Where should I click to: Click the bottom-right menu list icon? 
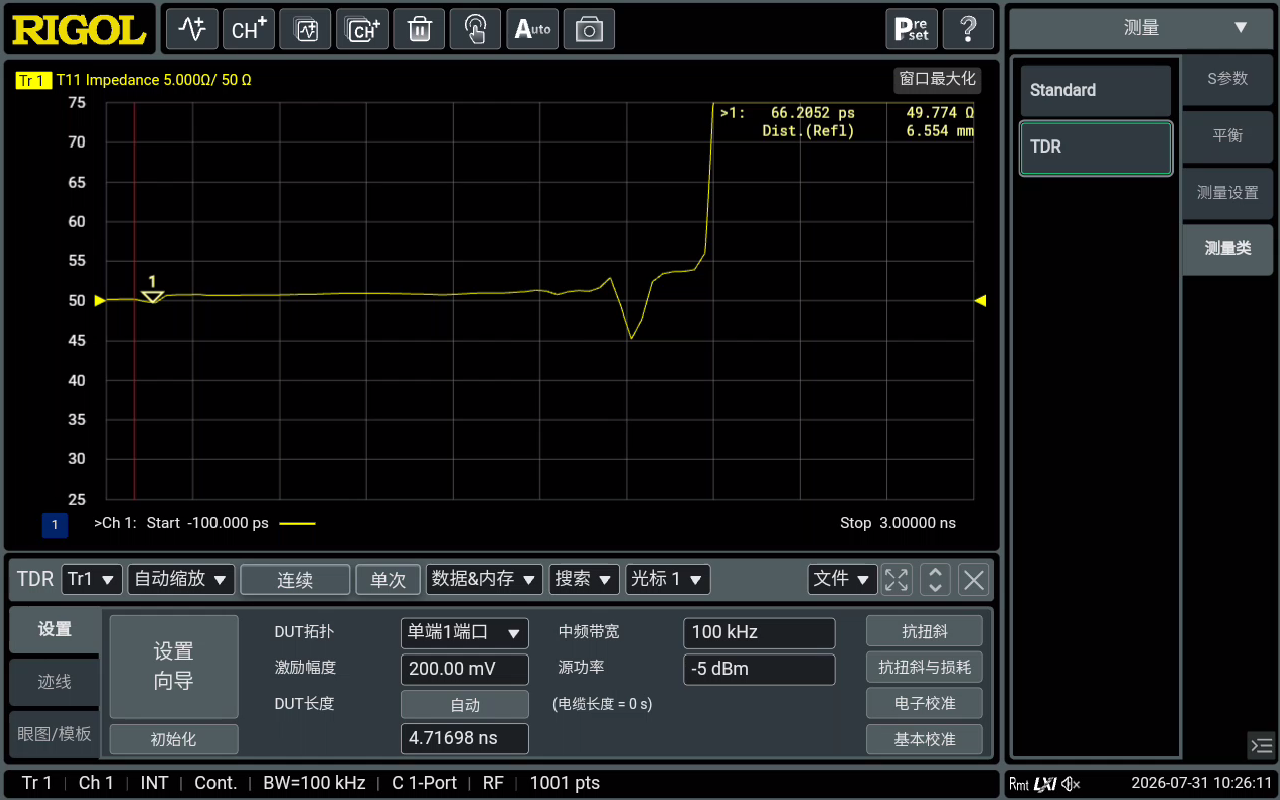[x=1261, y=745]
